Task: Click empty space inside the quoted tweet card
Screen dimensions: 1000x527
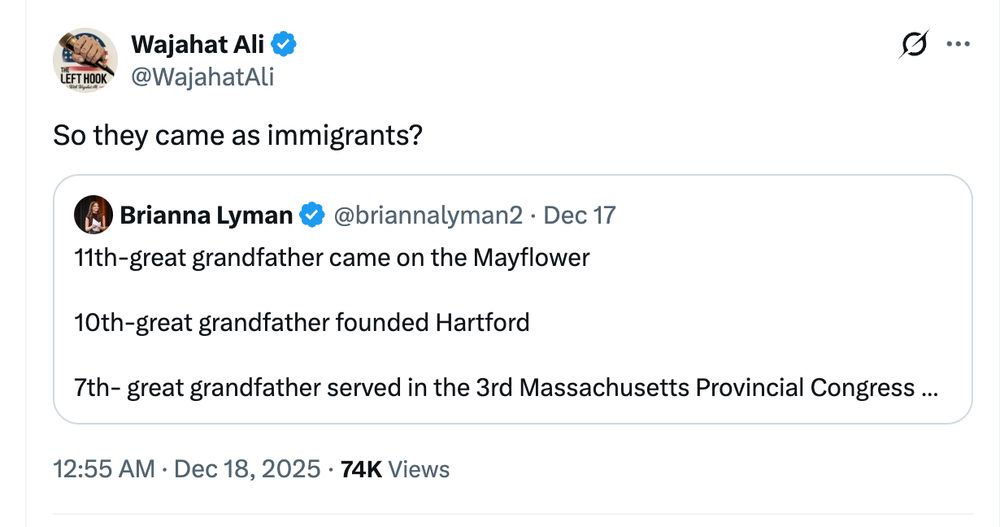Action: click(x=800, y=300)
